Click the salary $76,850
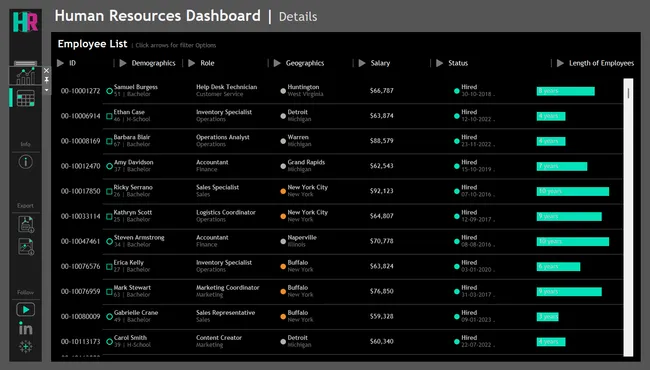This screenshot has width=650, height=370. [x=381, y=291]
